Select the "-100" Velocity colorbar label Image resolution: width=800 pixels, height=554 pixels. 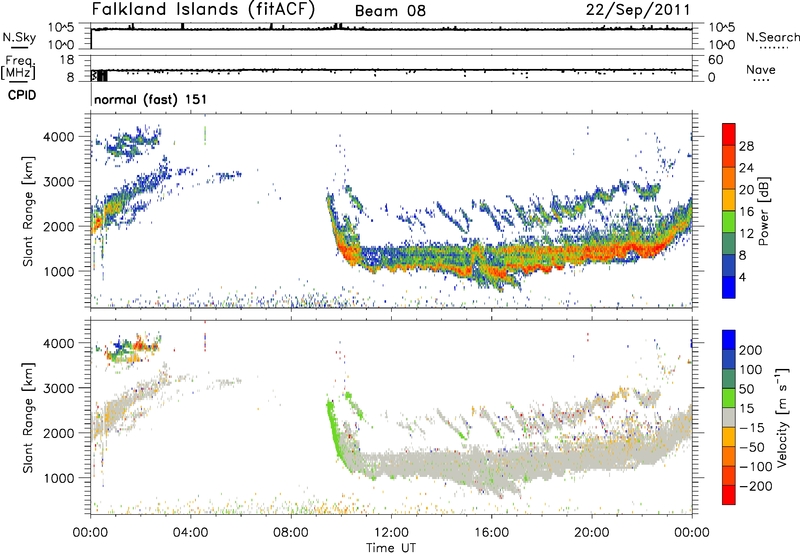(755, 467)
